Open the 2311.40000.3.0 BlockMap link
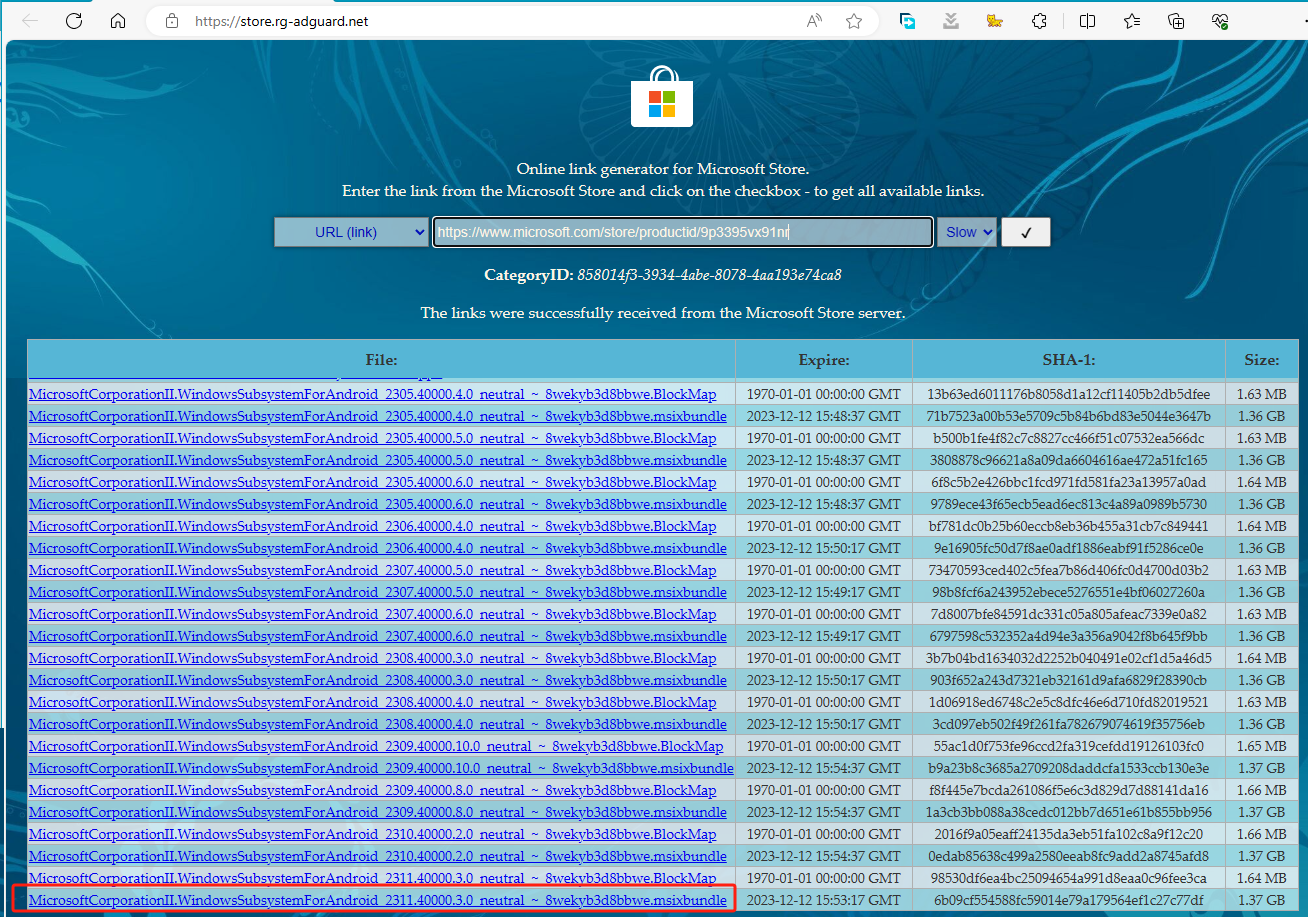This screenshot has height=917, width=1308. (x=373, y=878)
